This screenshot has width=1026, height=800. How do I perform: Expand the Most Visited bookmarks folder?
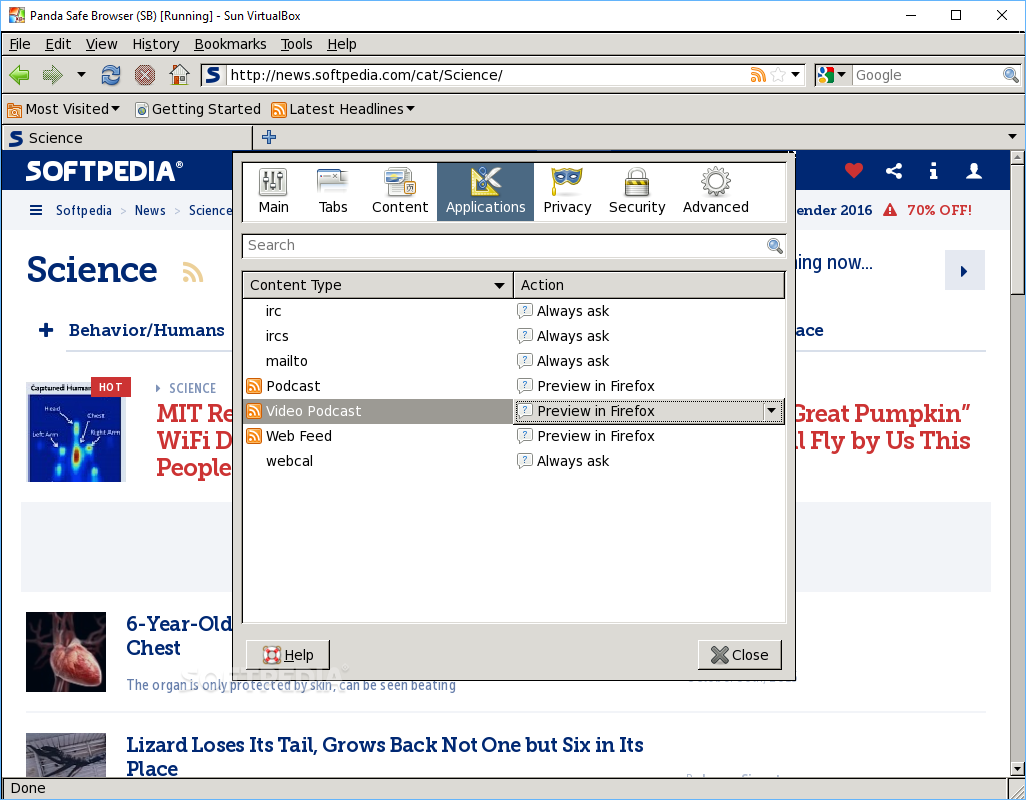click(63, 109)
